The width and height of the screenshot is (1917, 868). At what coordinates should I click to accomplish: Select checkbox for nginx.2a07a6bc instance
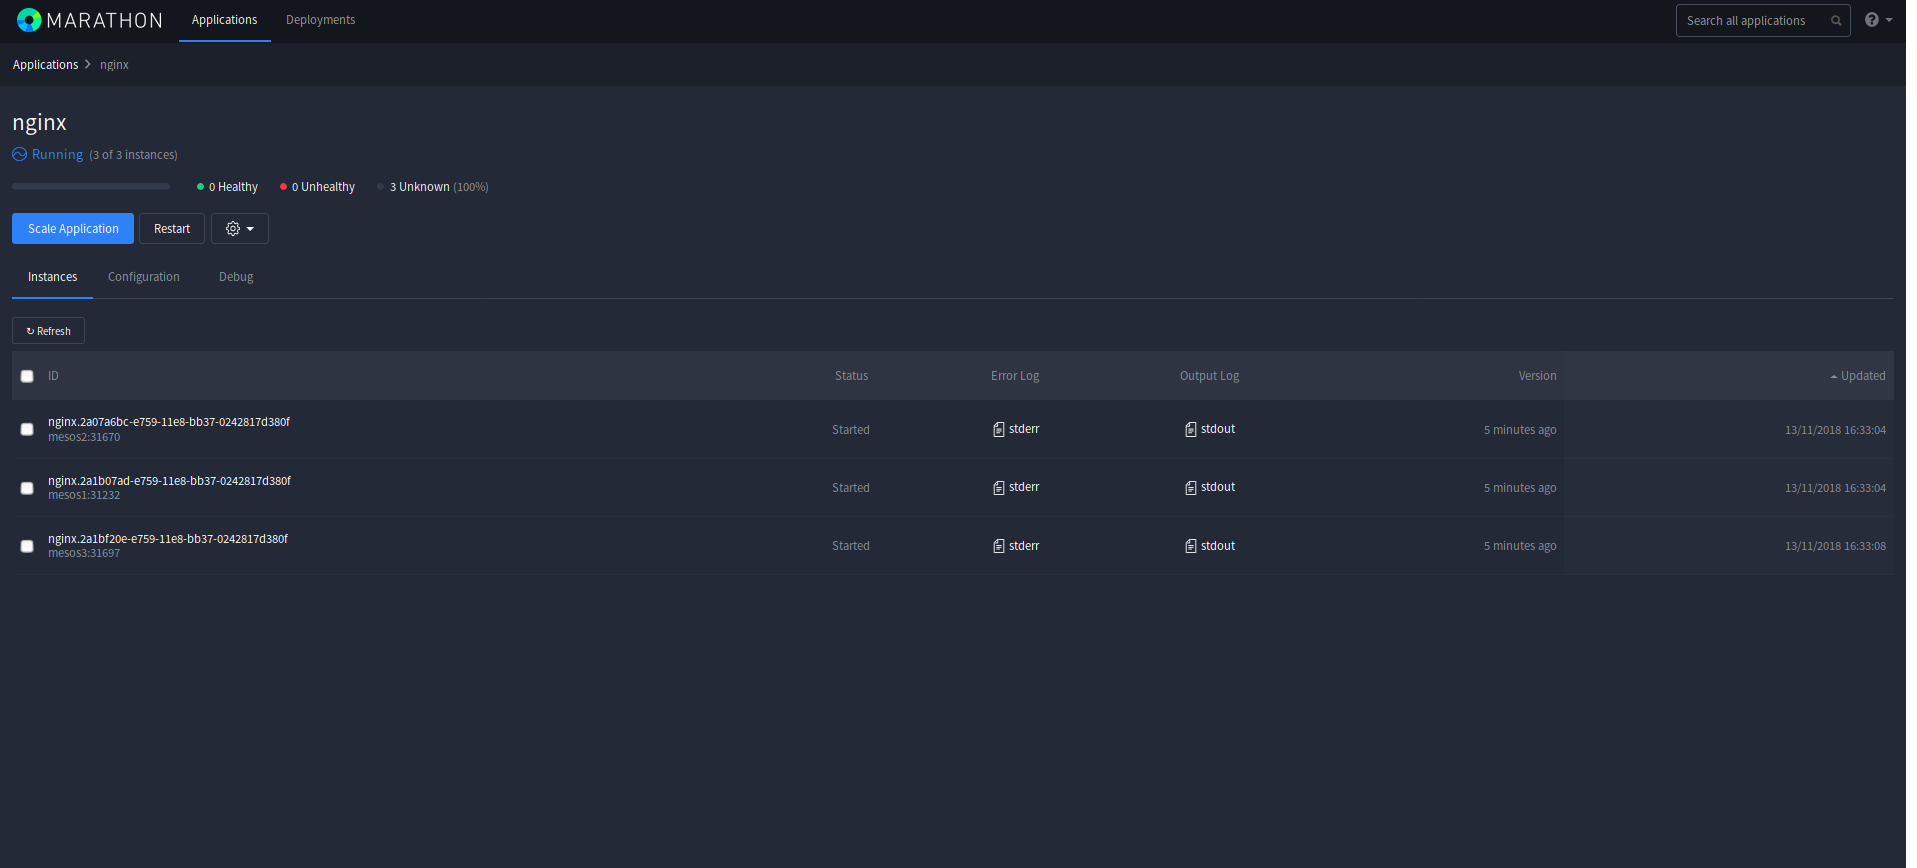coord(27,430)
